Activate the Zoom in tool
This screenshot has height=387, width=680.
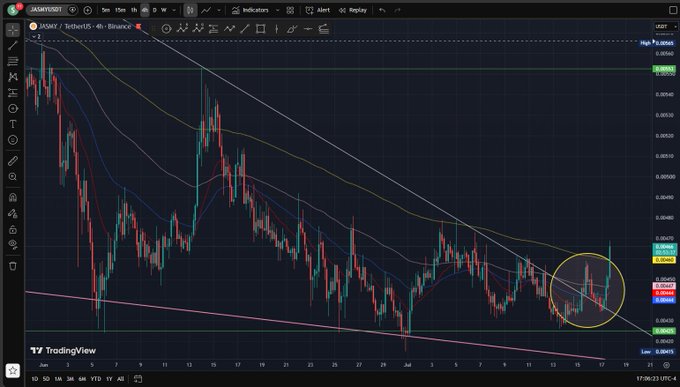click(13, 177)
